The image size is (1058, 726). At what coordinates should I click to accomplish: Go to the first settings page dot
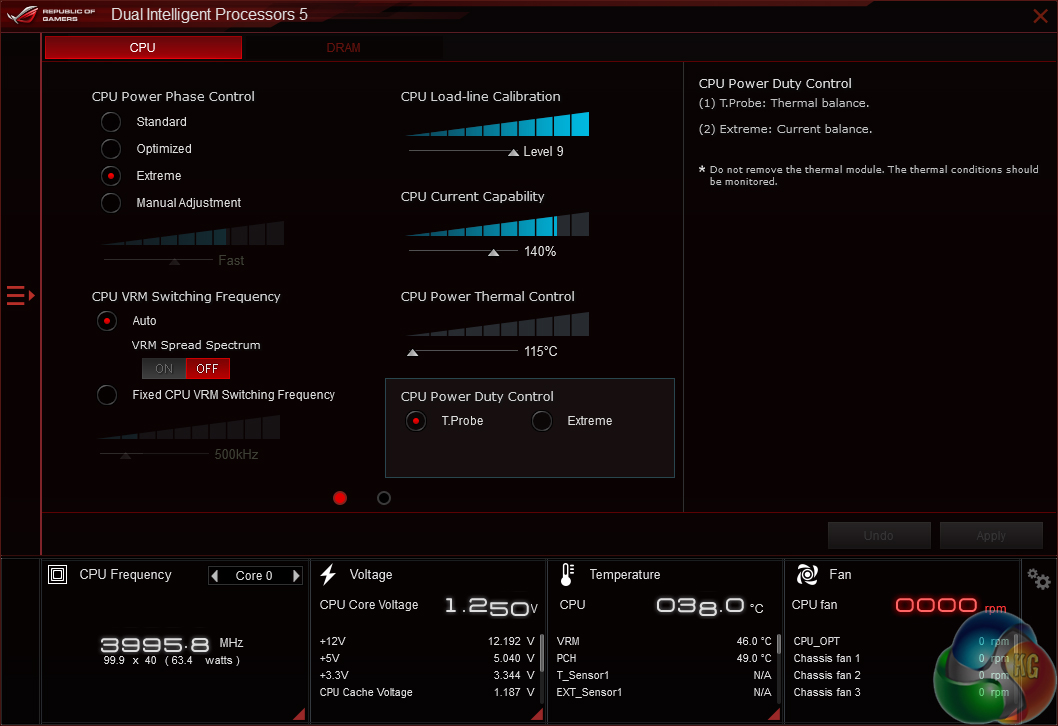(x=340, y=498)
